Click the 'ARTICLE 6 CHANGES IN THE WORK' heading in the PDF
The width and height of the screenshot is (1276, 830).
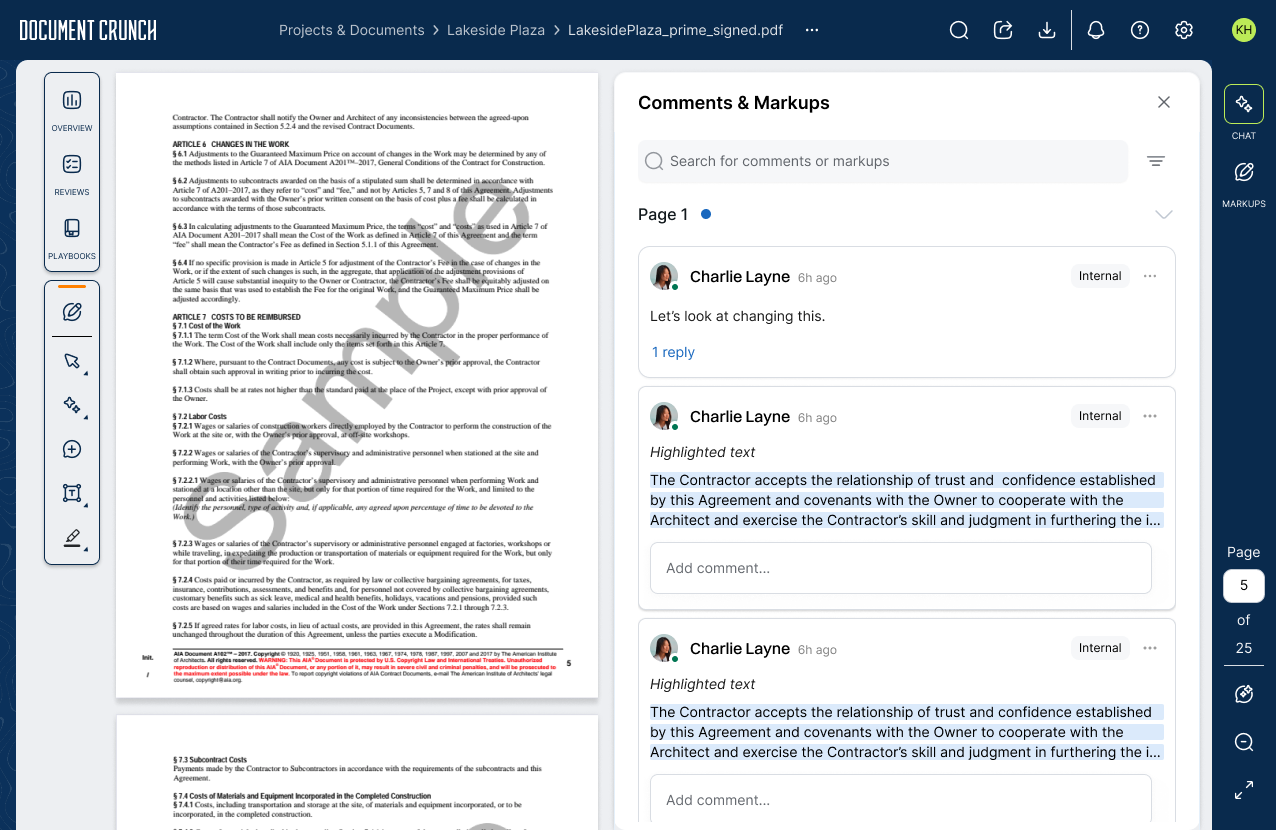click(231, 145)
